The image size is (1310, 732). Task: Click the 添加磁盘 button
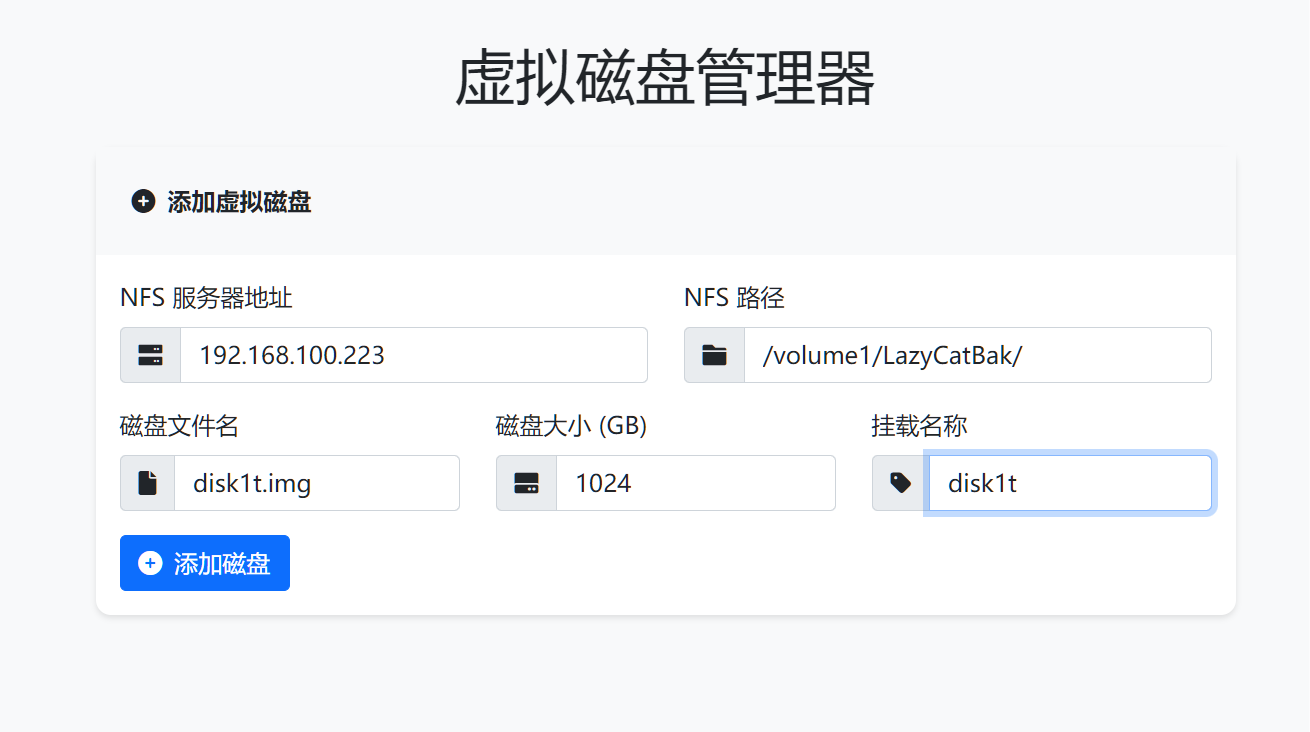tap(205, 563)
